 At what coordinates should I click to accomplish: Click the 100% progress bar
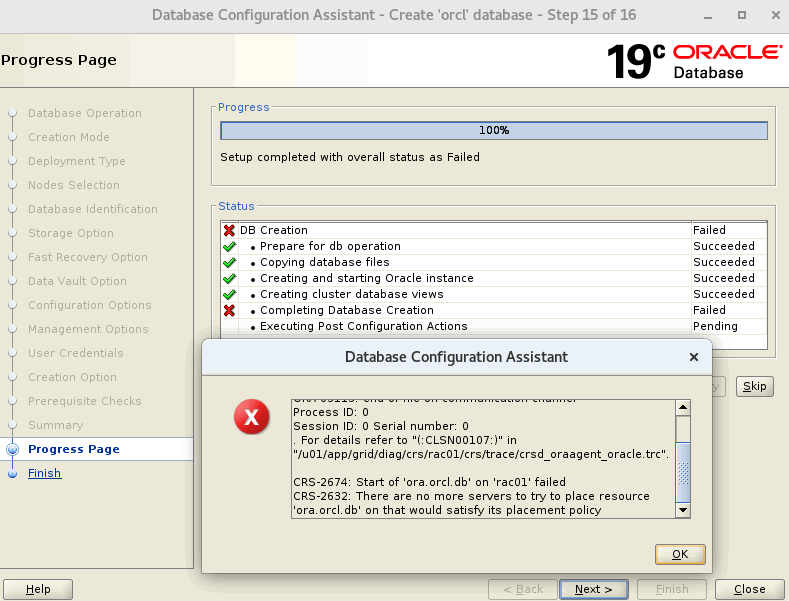(493, 131)
